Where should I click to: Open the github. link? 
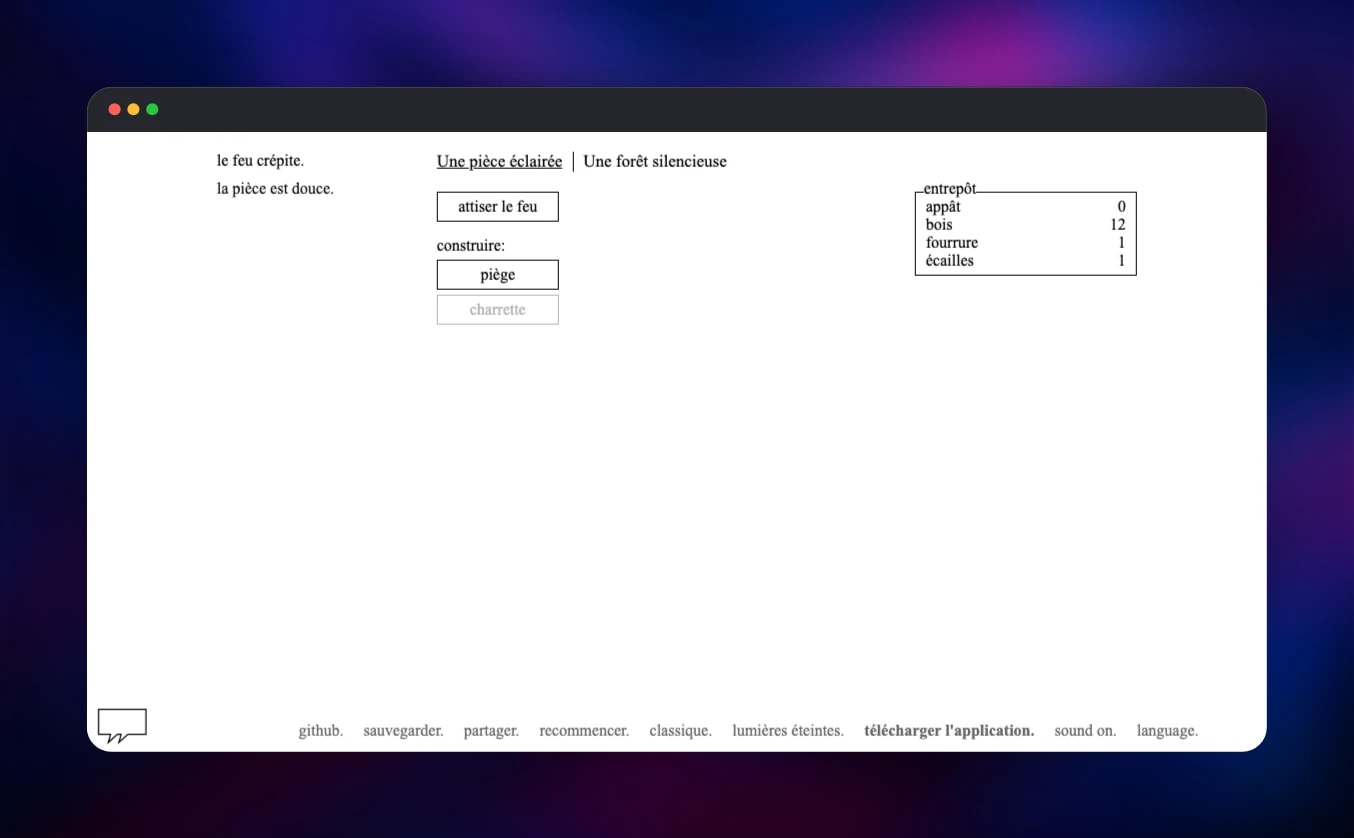coord(321,731)
